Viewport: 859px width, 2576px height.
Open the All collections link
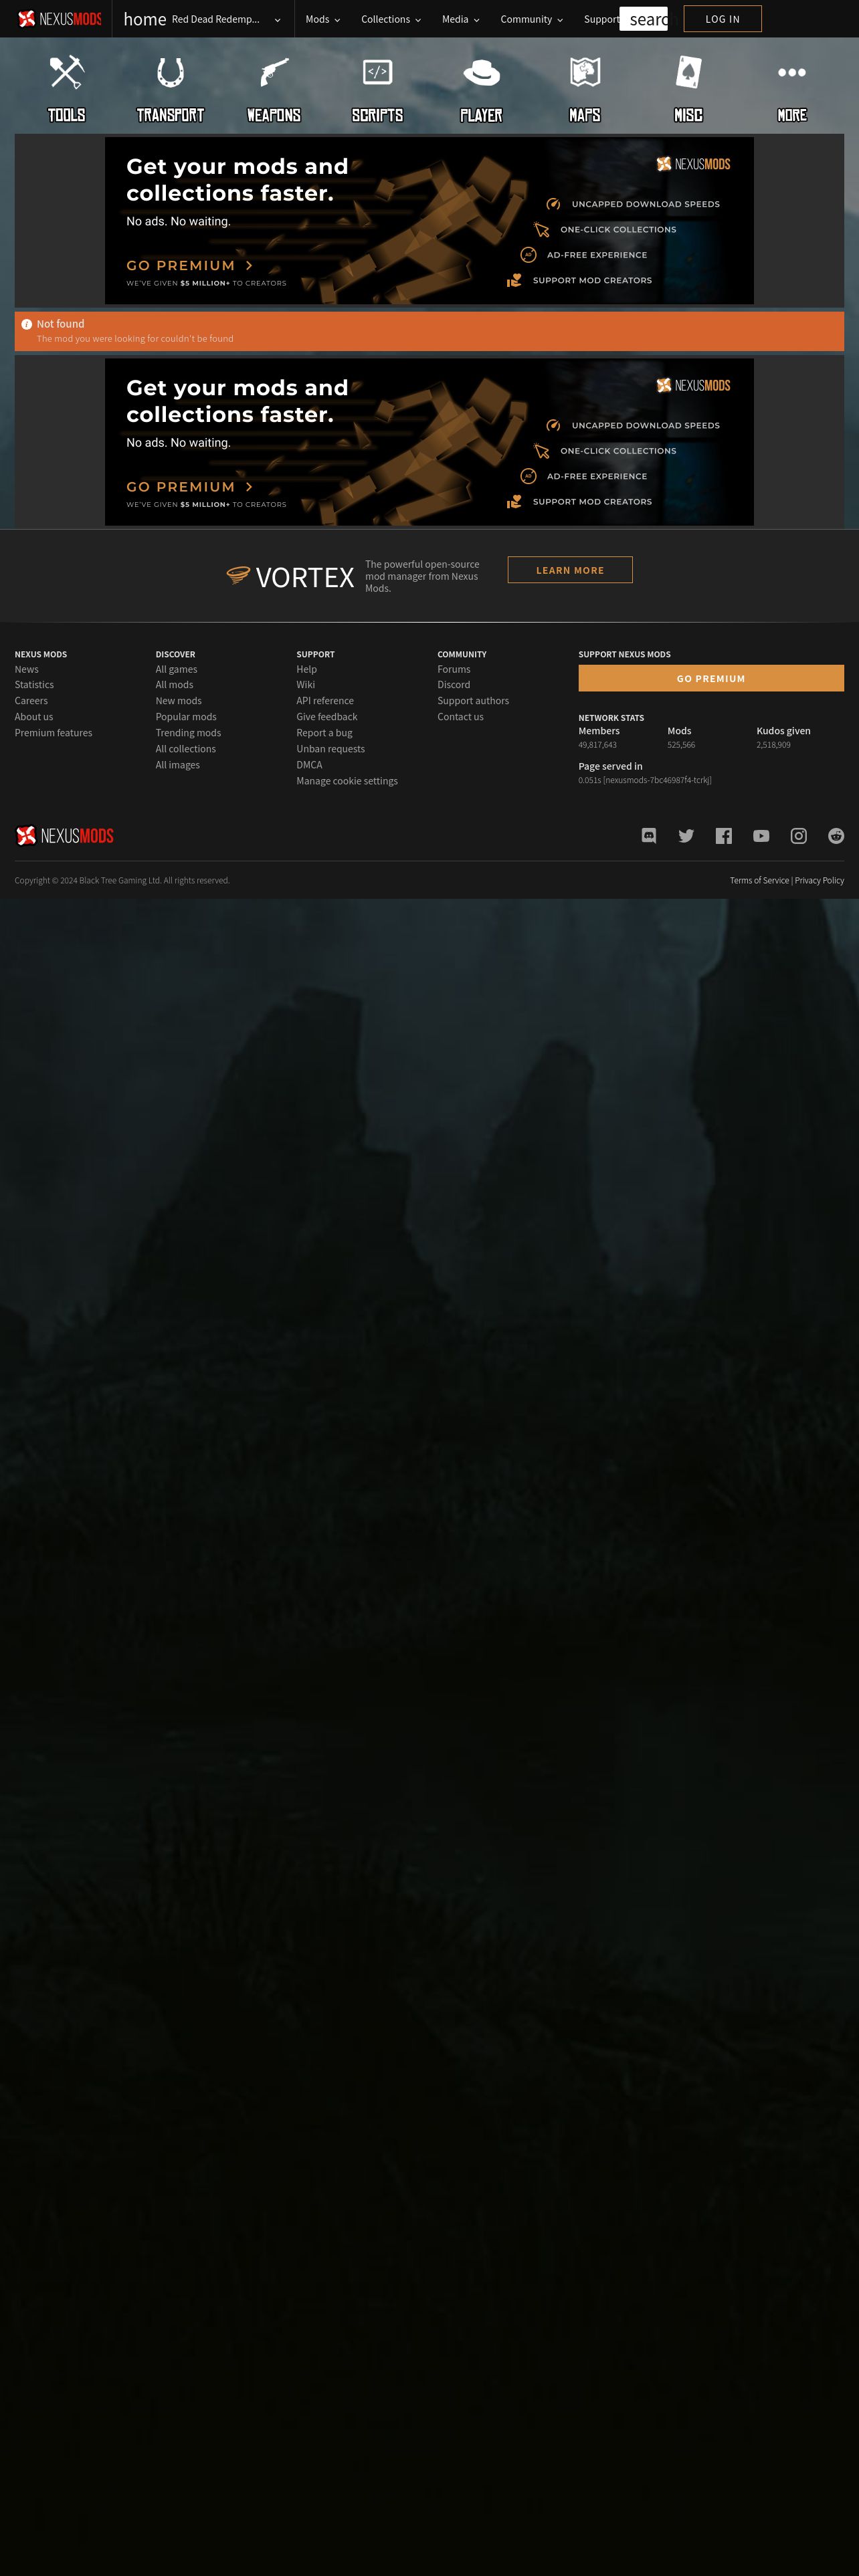[x=185, y=749]
